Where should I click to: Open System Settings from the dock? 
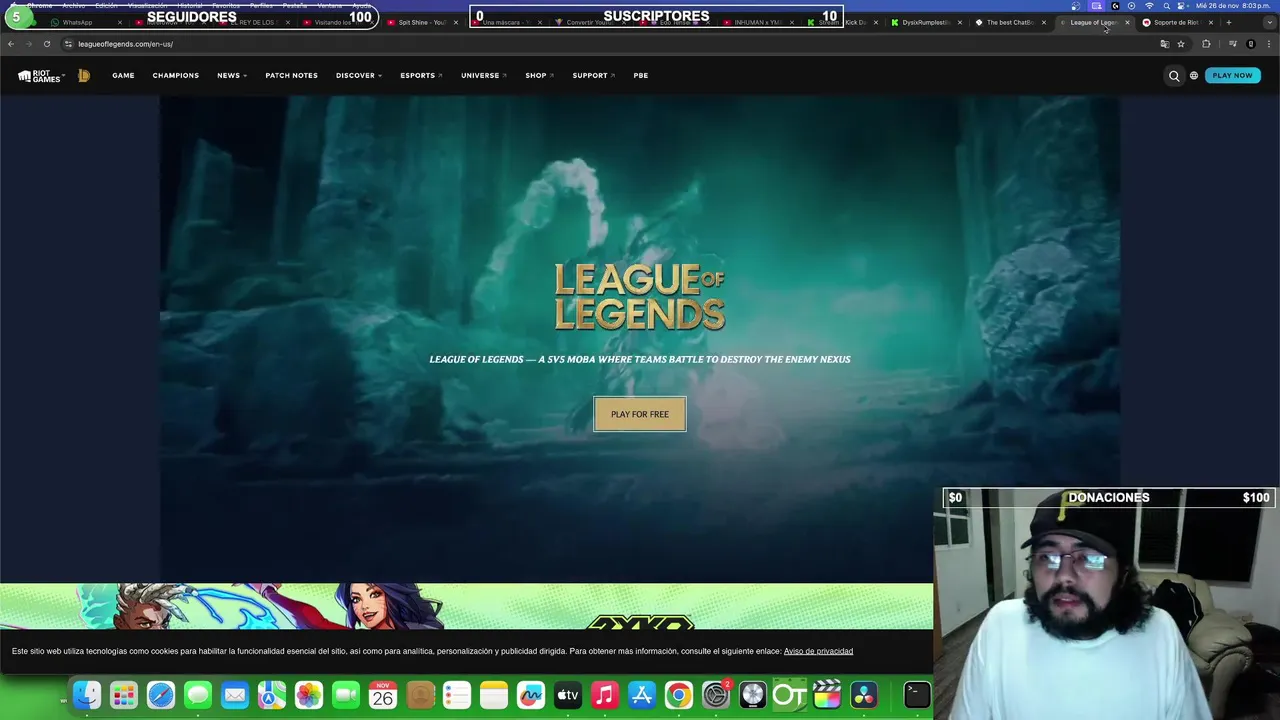click(x=716, y=694)
